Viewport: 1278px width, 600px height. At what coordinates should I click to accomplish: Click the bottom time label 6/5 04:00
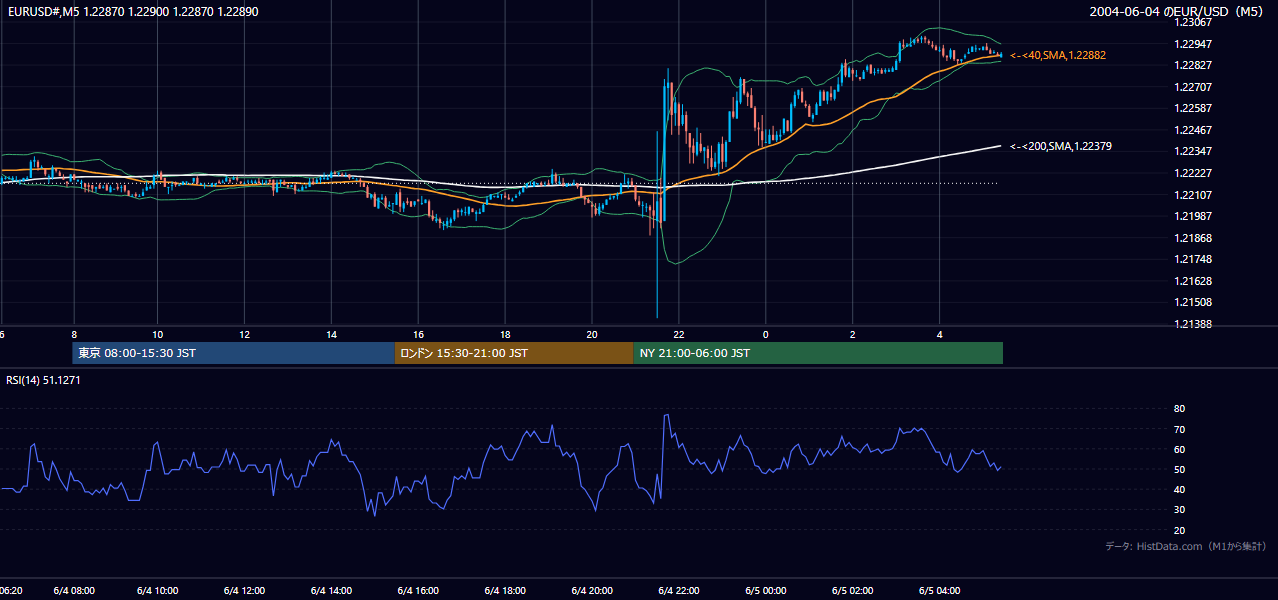pos(940,591)
